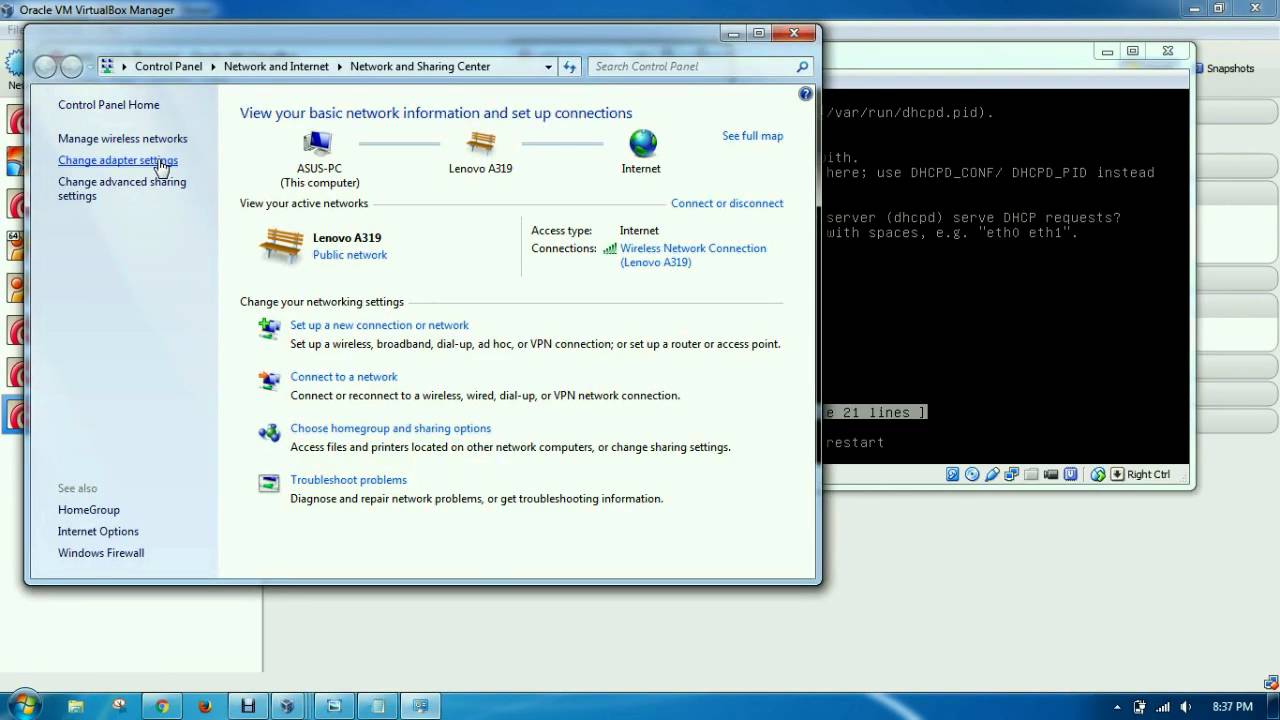This screenshot has height=720, width=1280.
Task: Open Change adapter settings
Action: pos(118,160)
